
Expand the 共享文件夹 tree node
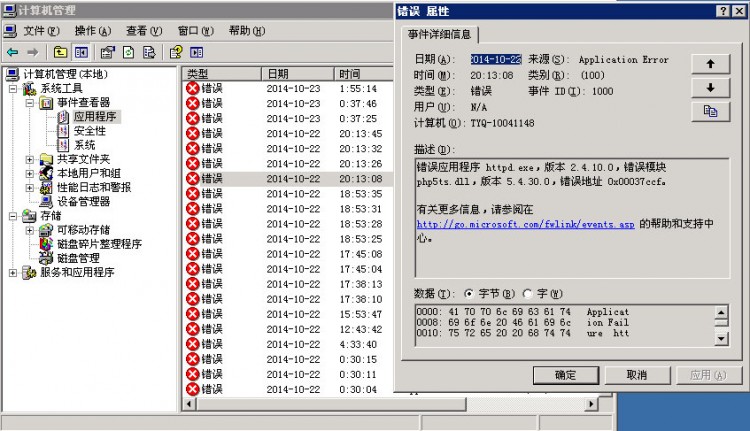coord(30,159)
